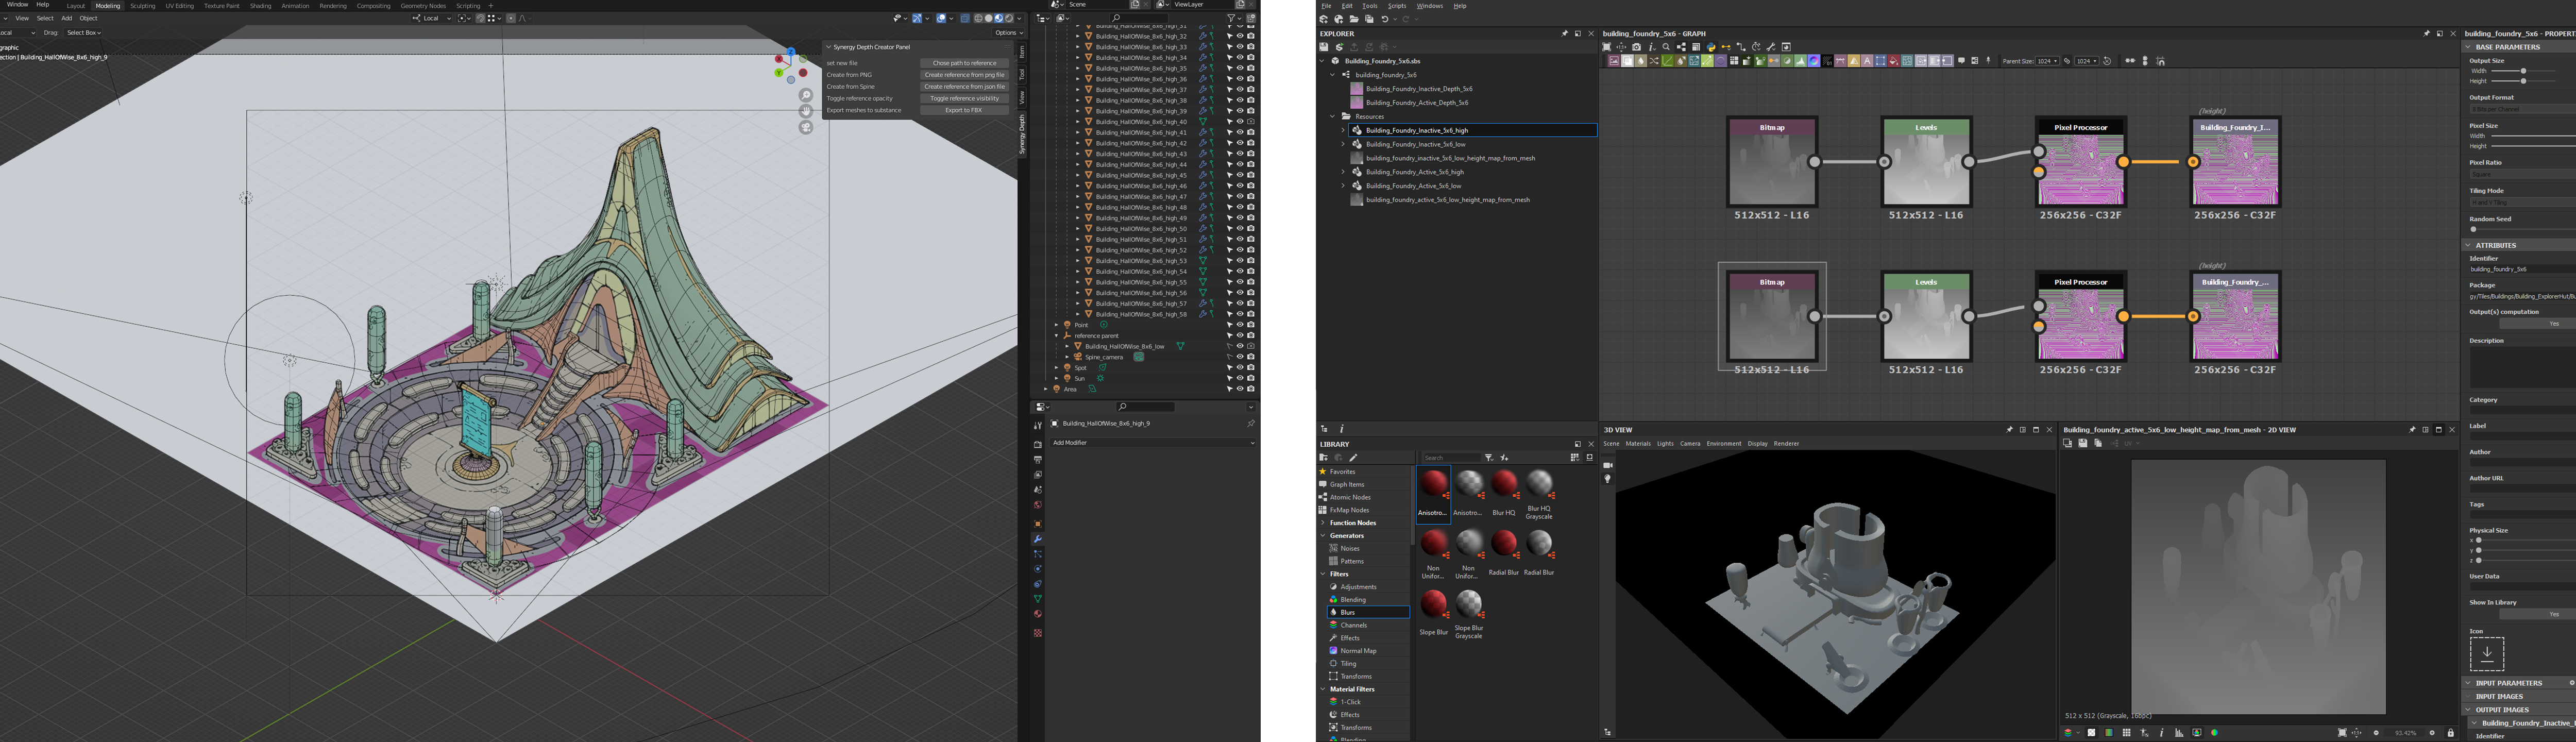Open the Sculpting workspace tab
Image resolution: width=2576 pixels, height=742 pixels.
tap(143, 6)
